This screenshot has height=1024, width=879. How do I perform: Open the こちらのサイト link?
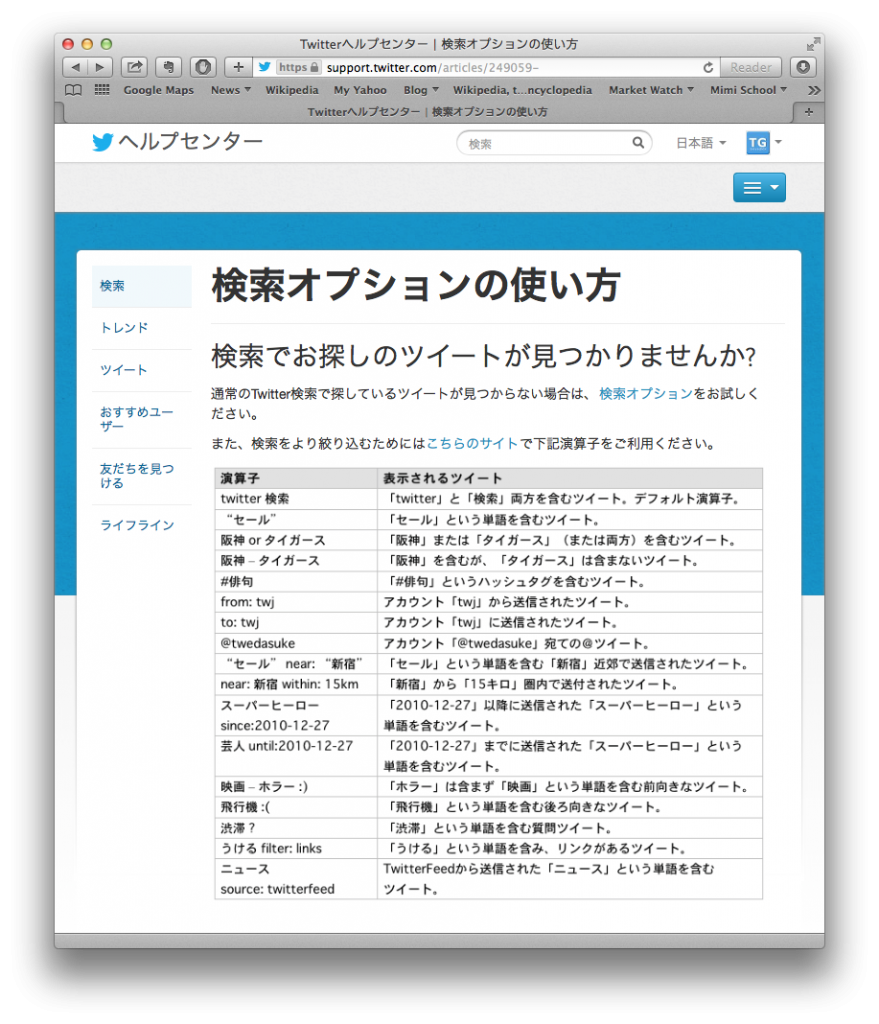pos(472,443)
